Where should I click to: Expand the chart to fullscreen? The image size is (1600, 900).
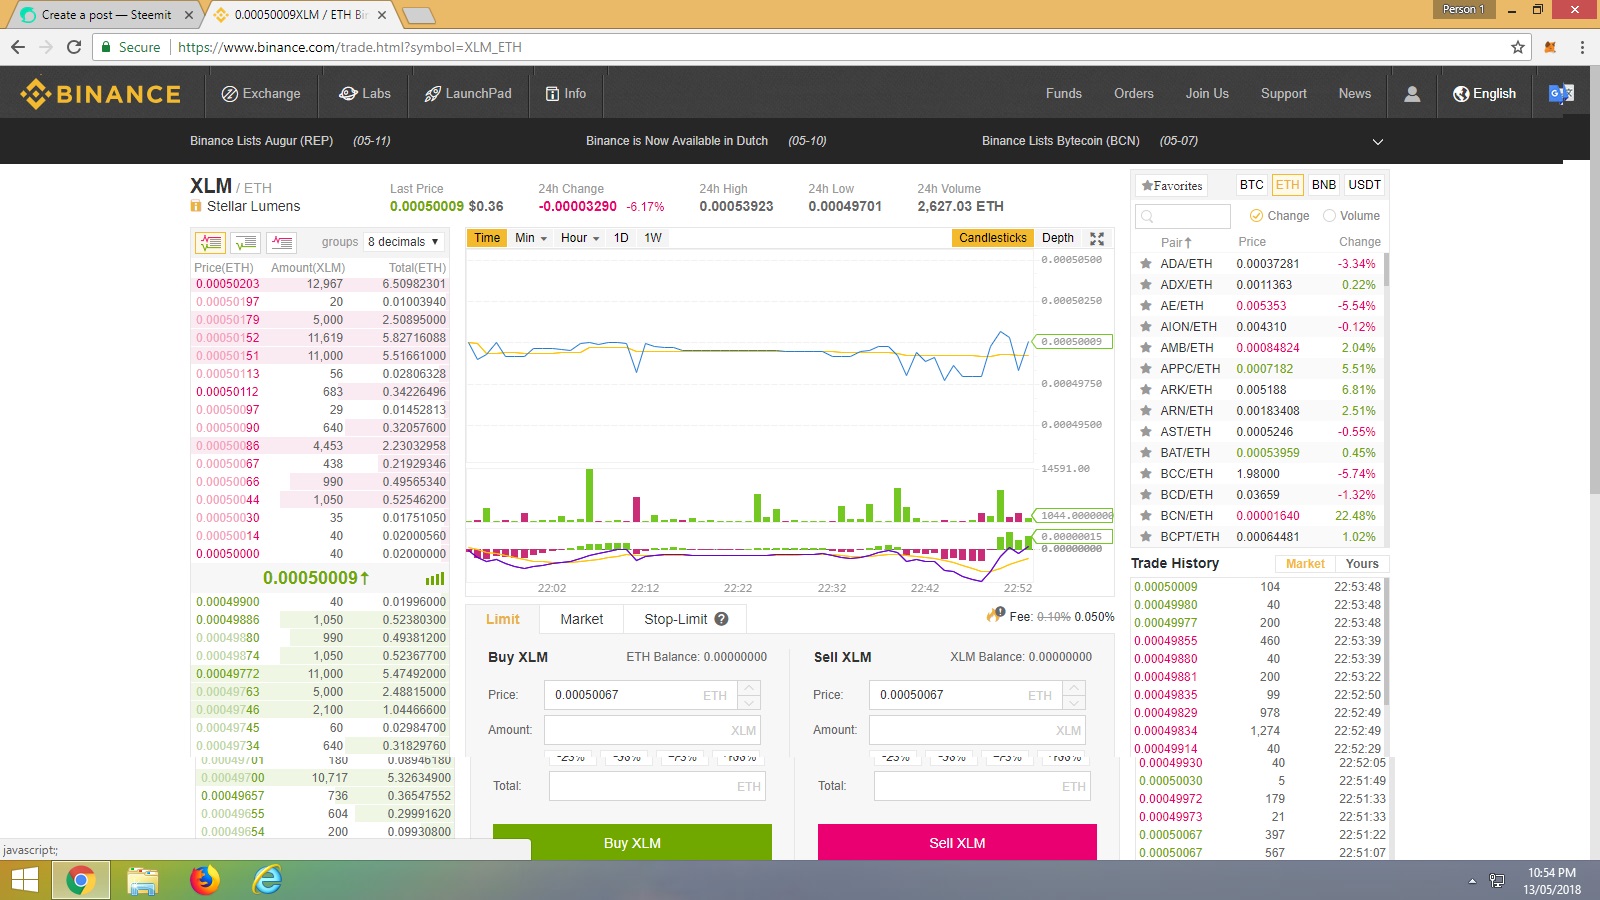pos(1097,238)
